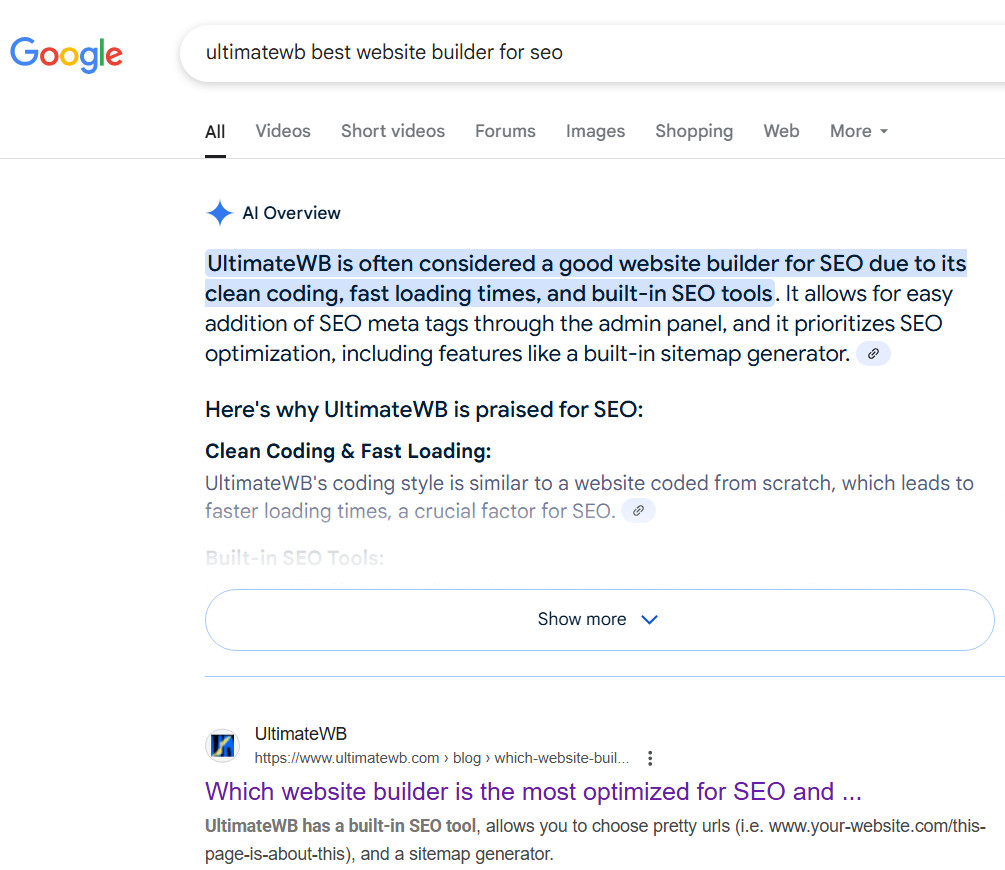Click the UltimateWB site favicon
Image resolution: width=1005 pixels, height=870 pixels.
pyautogui.click(x=222, y=746)
